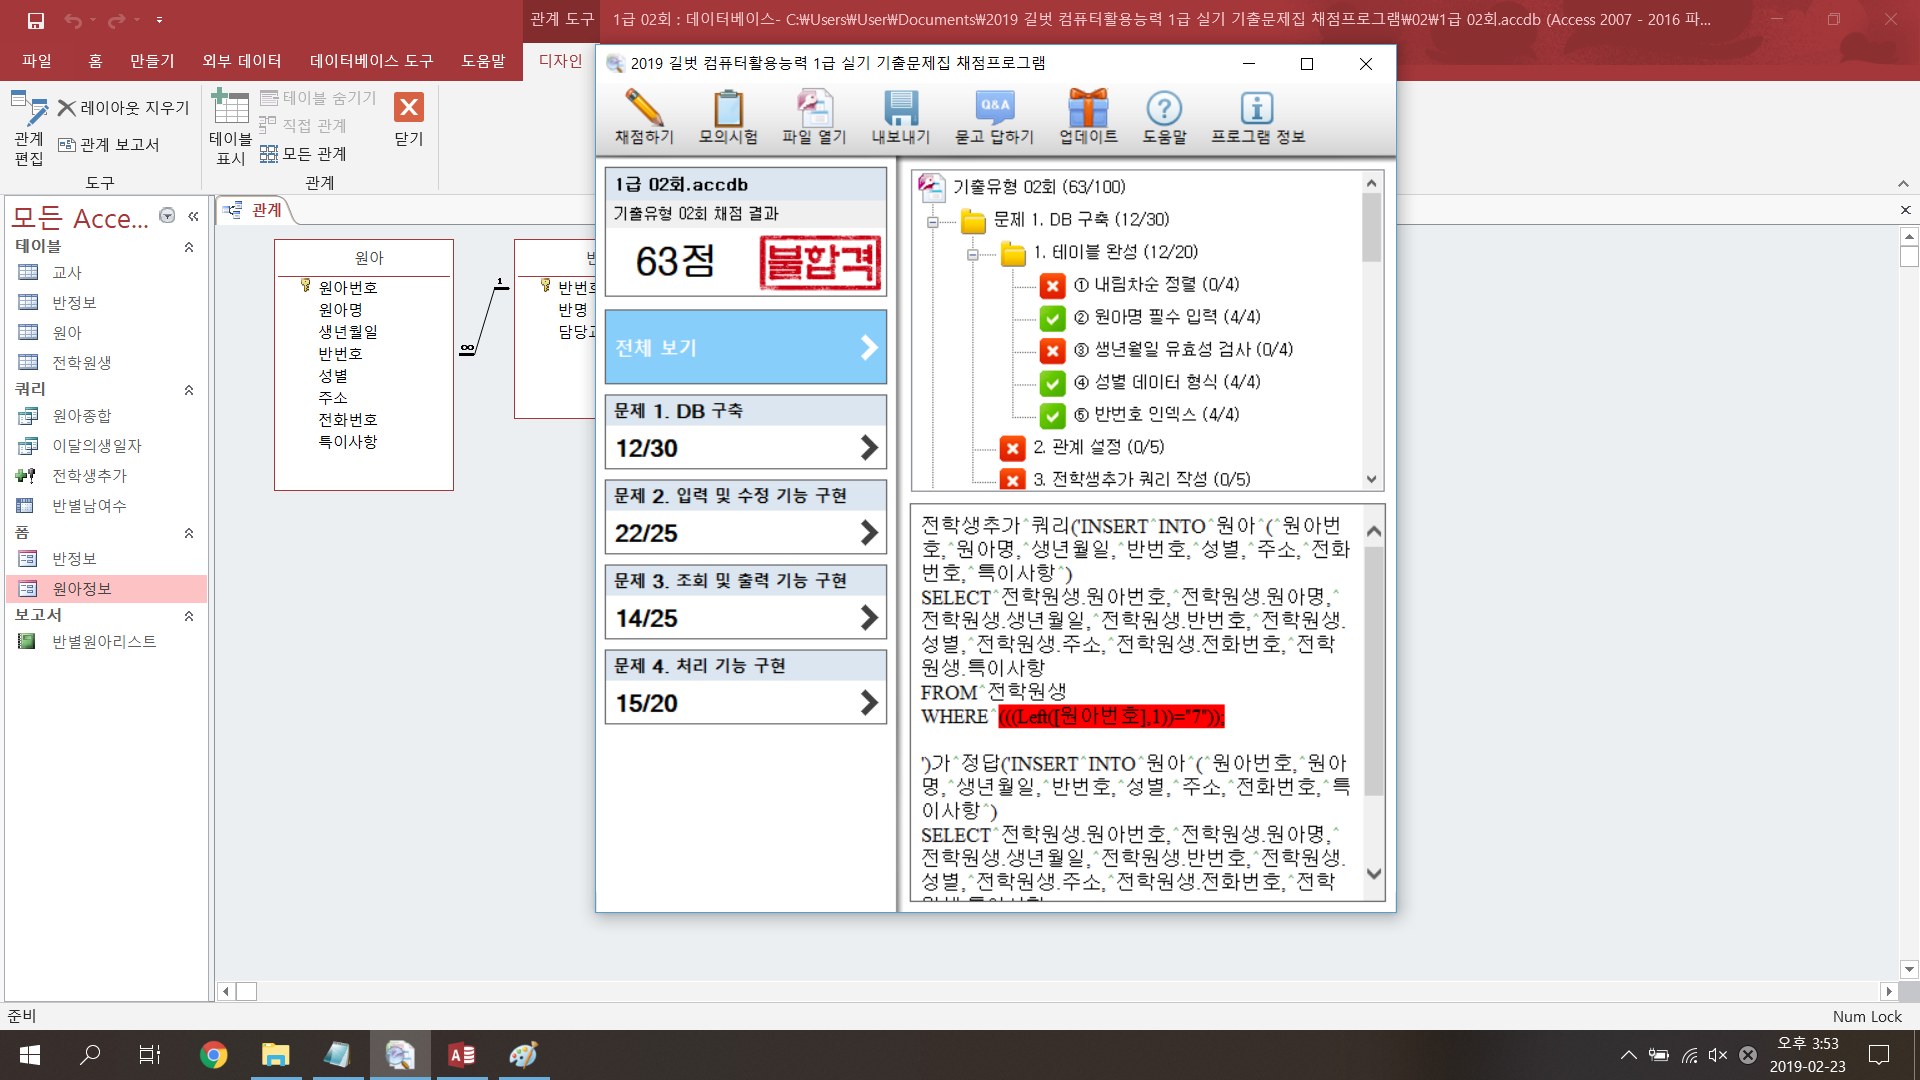Click the 파일 열기 icon
The width and height of the screenshot is (1920, 1080).
tap(814, 108)
